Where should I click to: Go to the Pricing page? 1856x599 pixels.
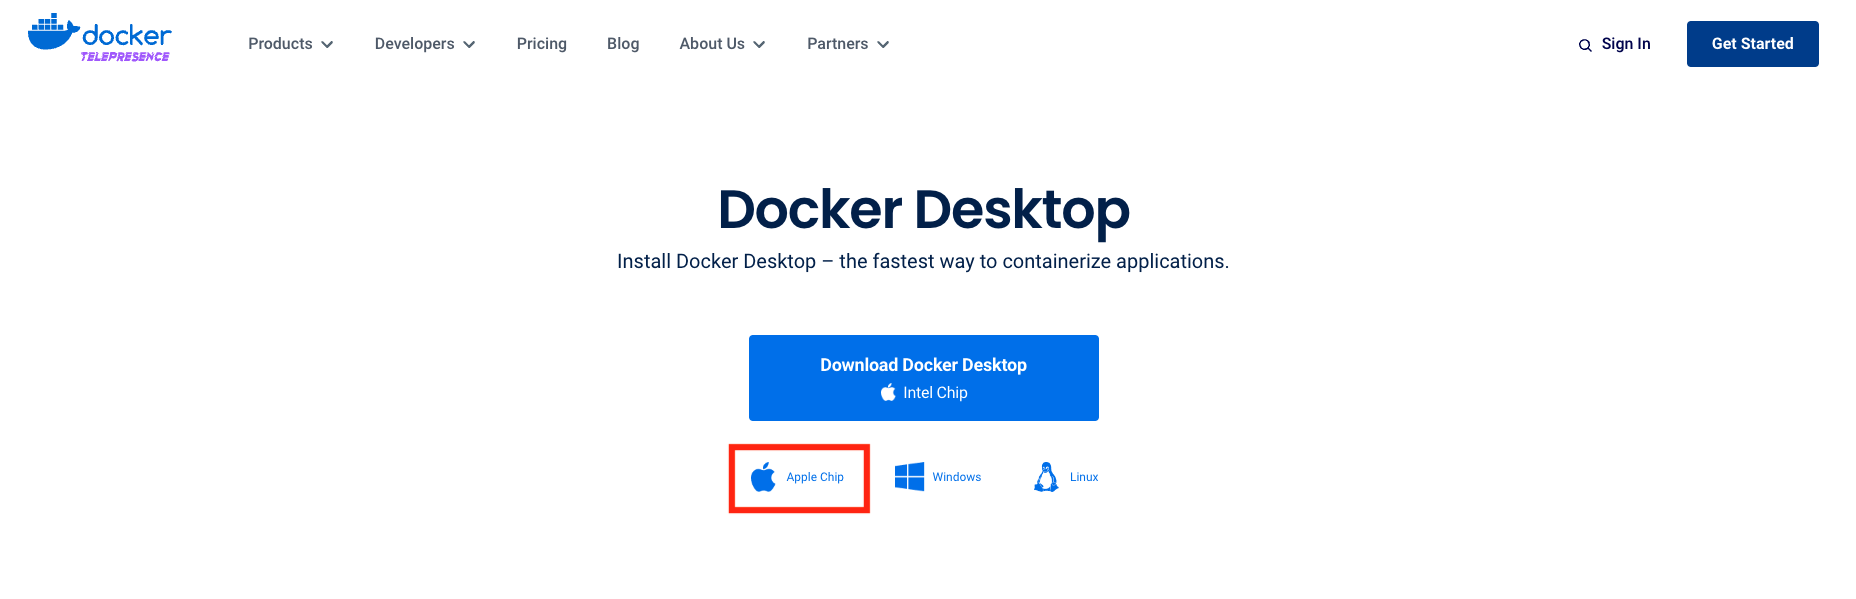click(x=542, y=44)
